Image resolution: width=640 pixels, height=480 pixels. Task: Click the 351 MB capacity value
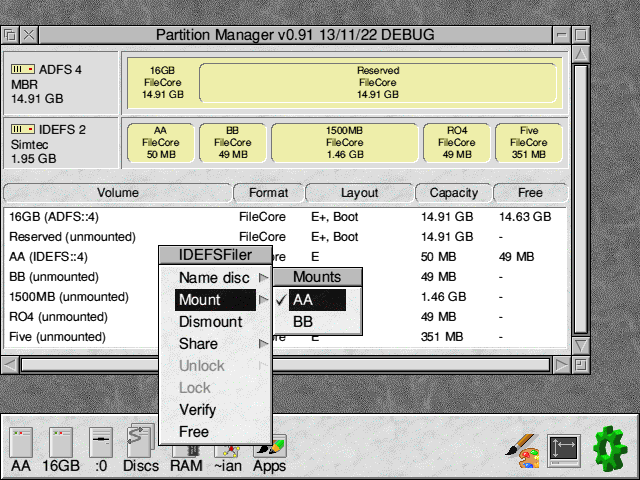[442, 337]
